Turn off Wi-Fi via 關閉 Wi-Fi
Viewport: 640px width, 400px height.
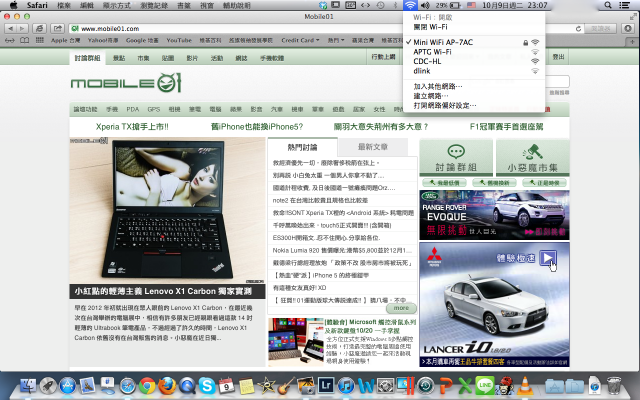pos(473,27)
